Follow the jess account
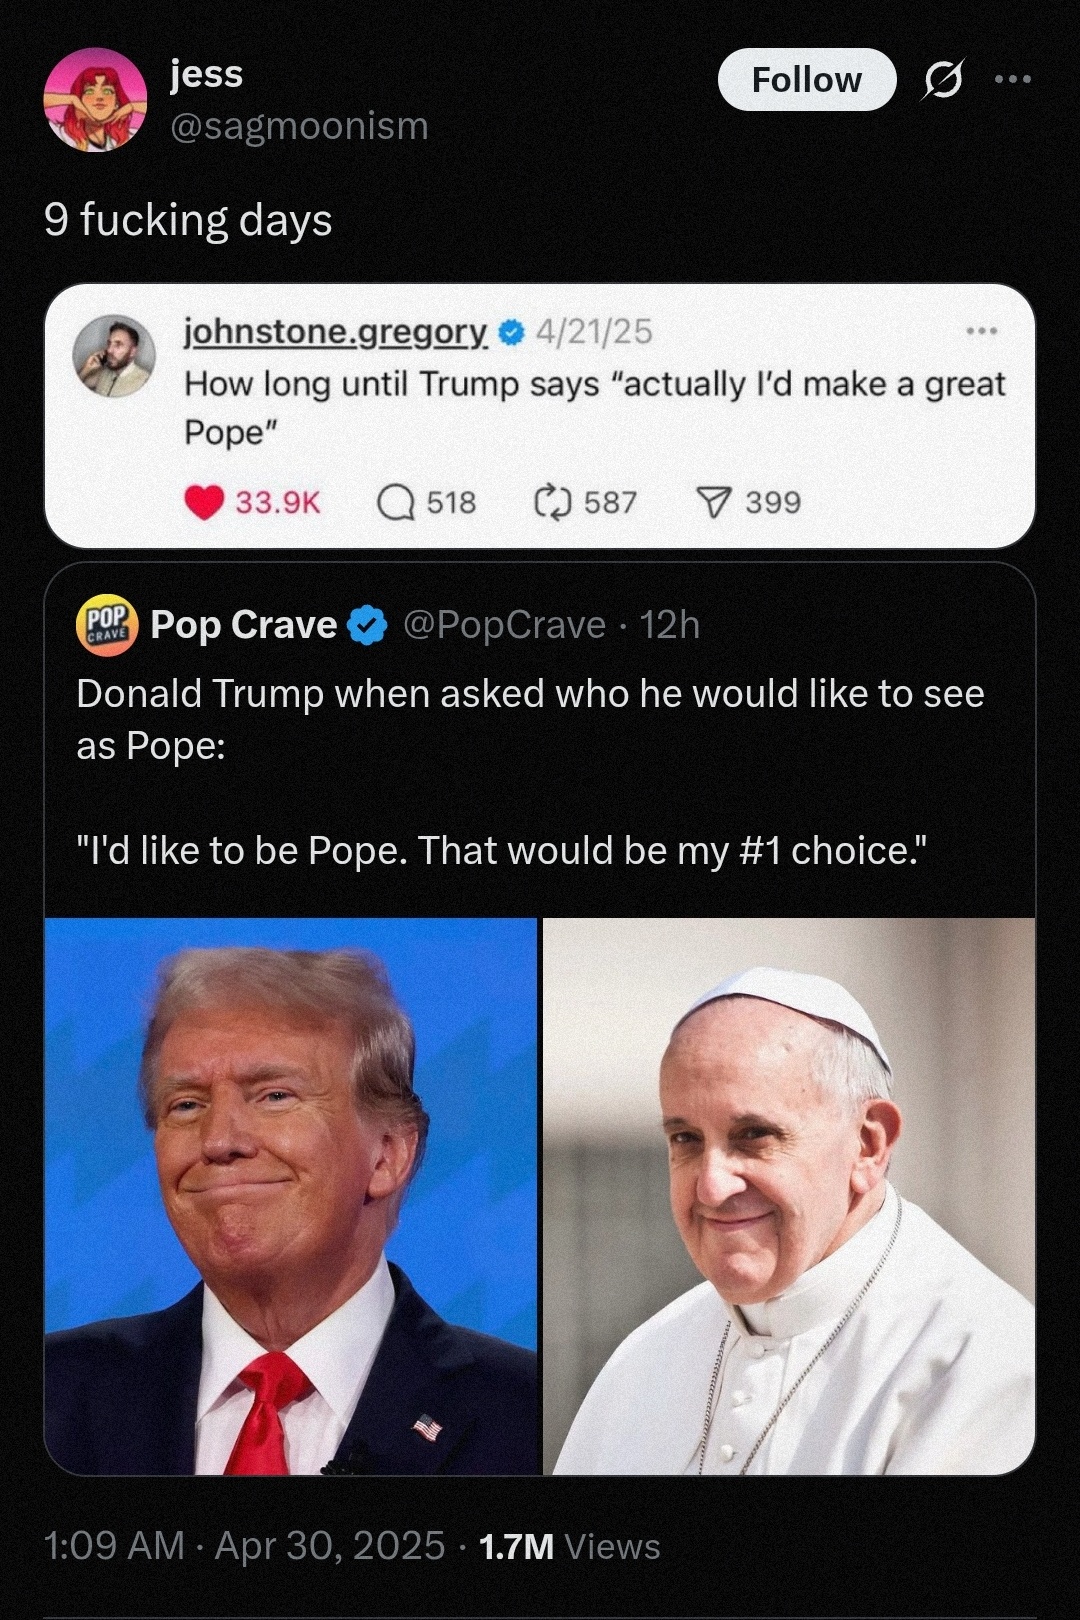1080x1620 pixels. pyautogui.click(x=806, y=80)
